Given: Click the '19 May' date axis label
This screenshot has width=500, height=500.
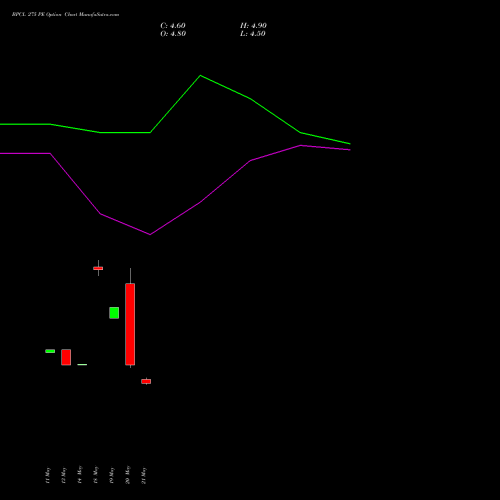Looking at the screenshot, I should click(112, 475).
